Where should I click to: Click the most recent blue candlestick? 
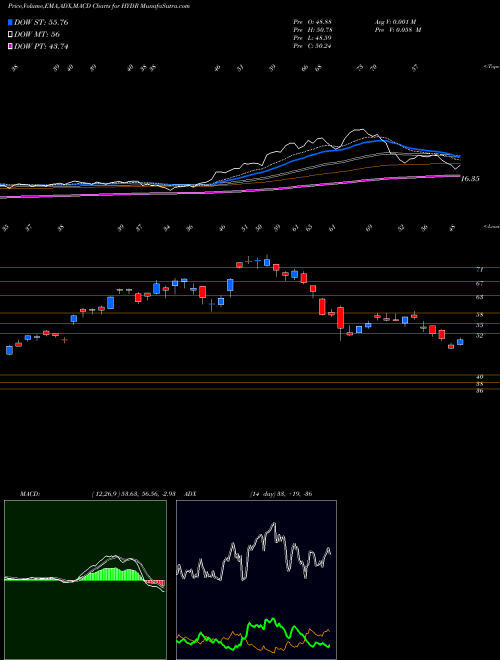460,342
